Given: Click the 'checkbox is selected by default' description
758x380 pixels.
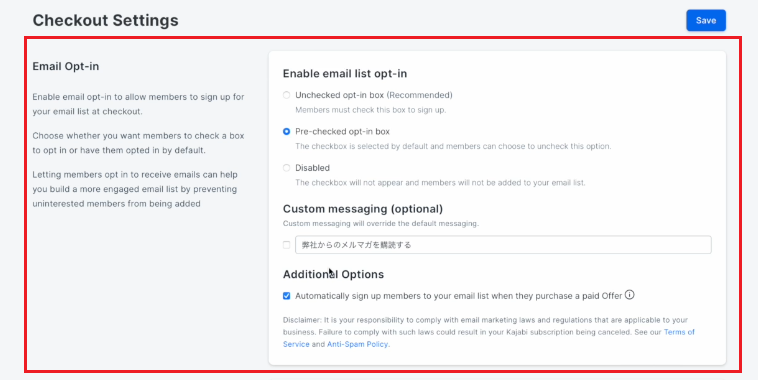Looking at the screenshot, I should (x=453, y=146).
